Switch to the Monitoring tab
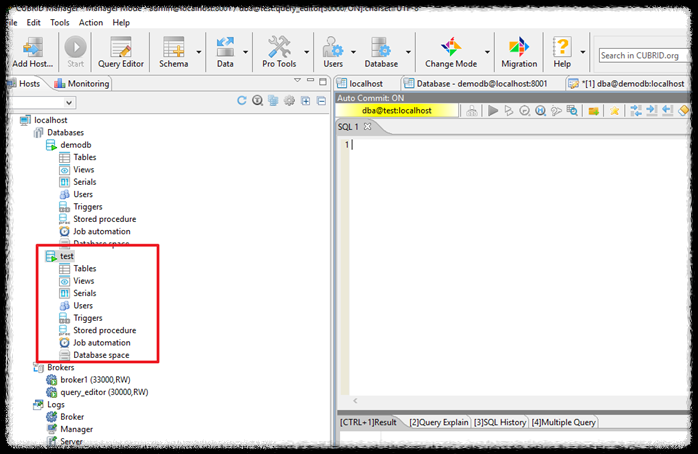Image resolution: width=698 pixels, height=454 pixels. [x=82, y=84]
